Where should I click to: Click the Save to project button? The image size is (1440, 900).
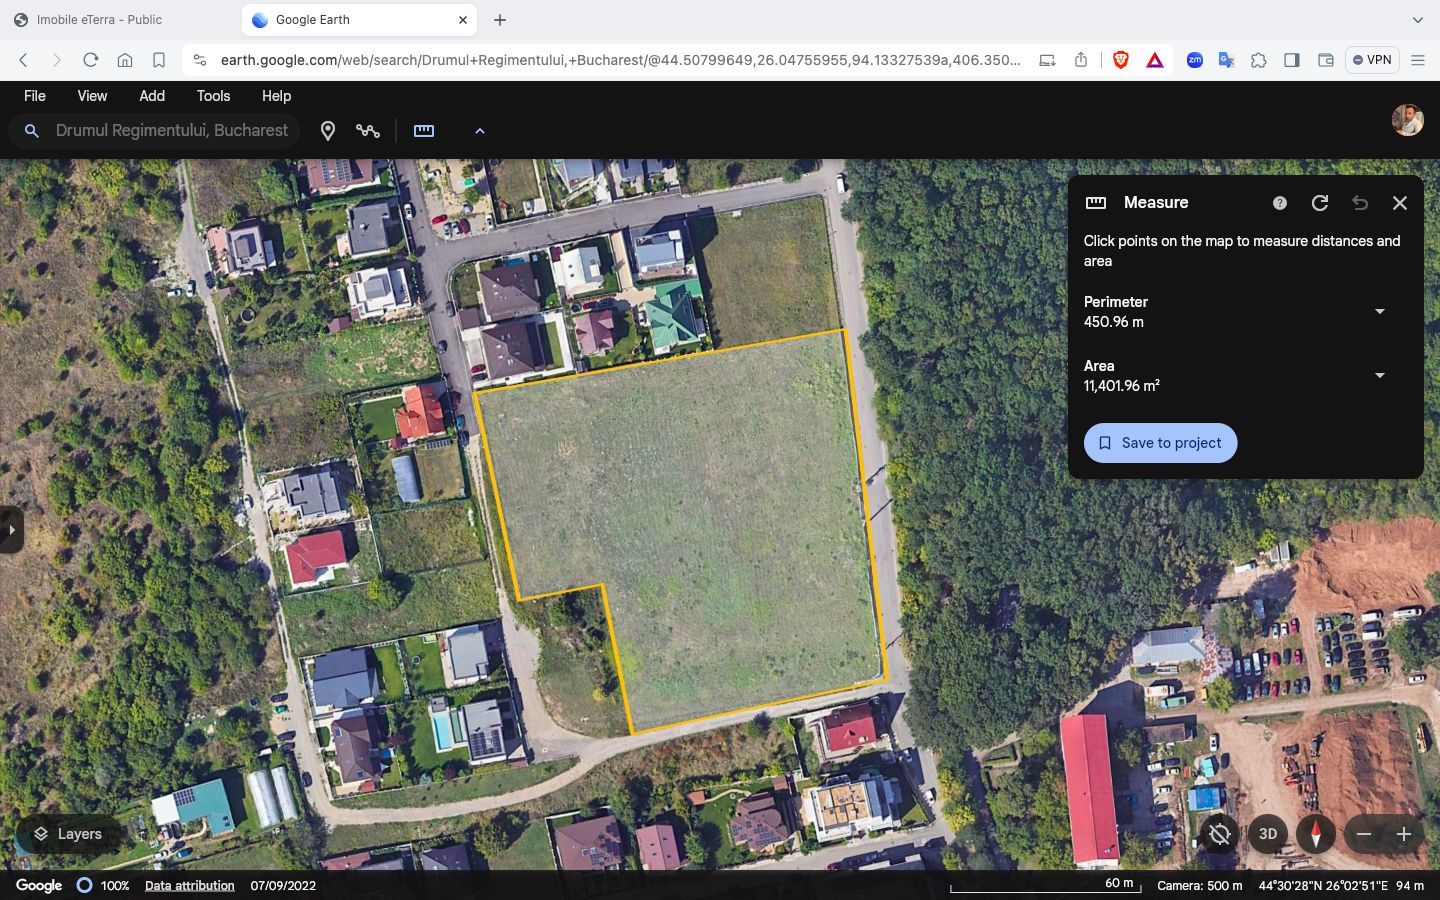1160,443
